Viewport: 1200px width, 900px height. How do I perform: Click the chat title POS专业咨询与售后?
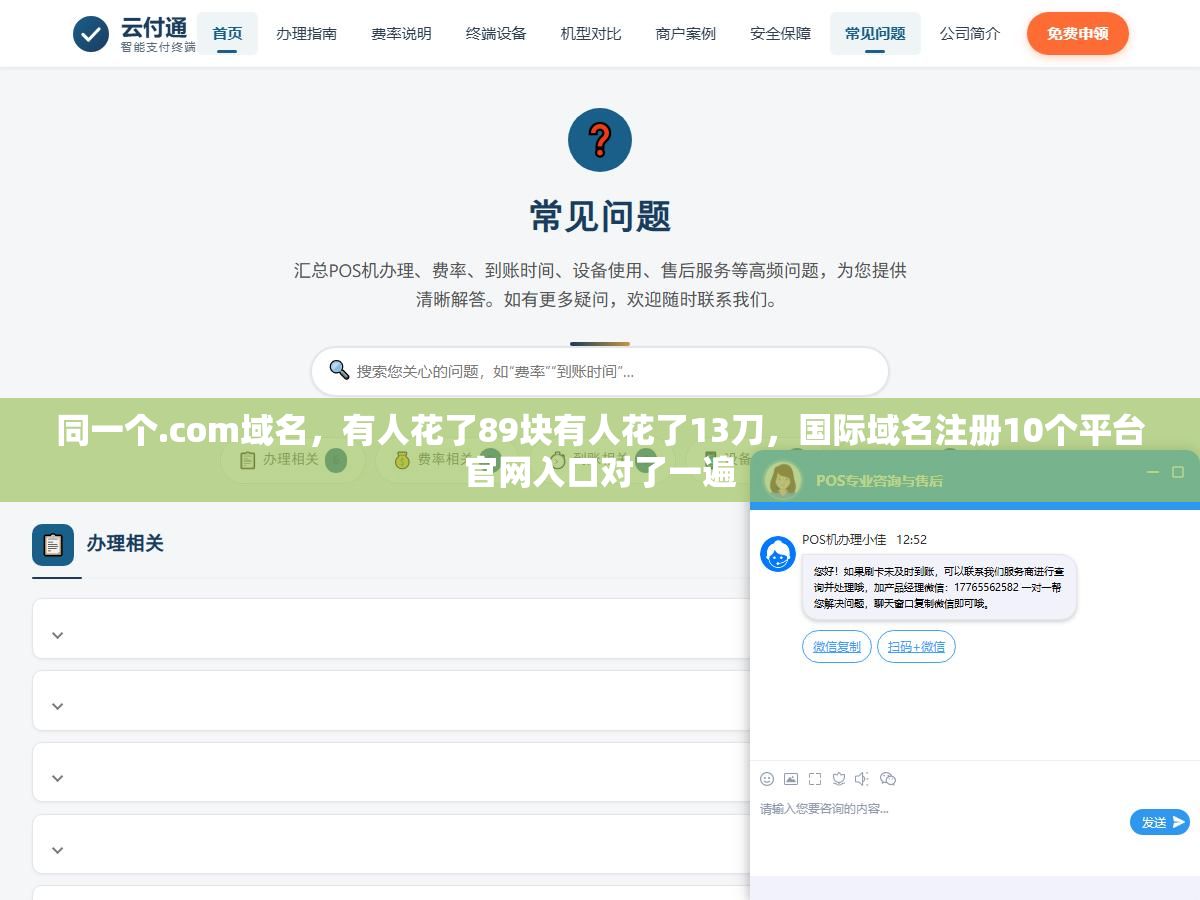[x=879, y=480]
